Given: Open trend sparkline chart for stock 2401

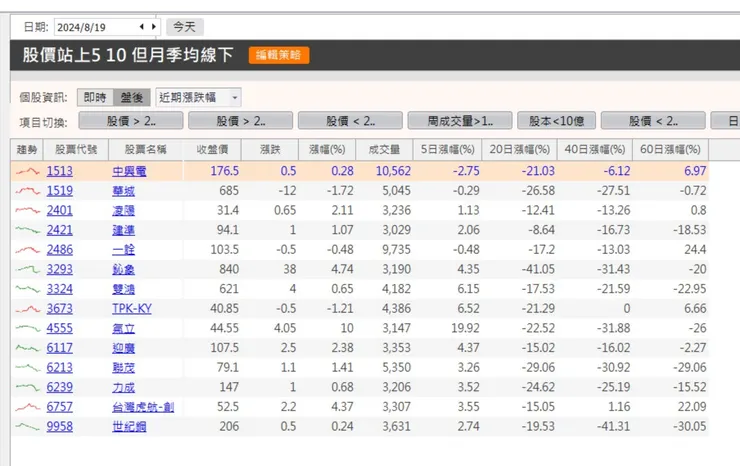Looking at the screenshot, I should [x=27, y=210].
